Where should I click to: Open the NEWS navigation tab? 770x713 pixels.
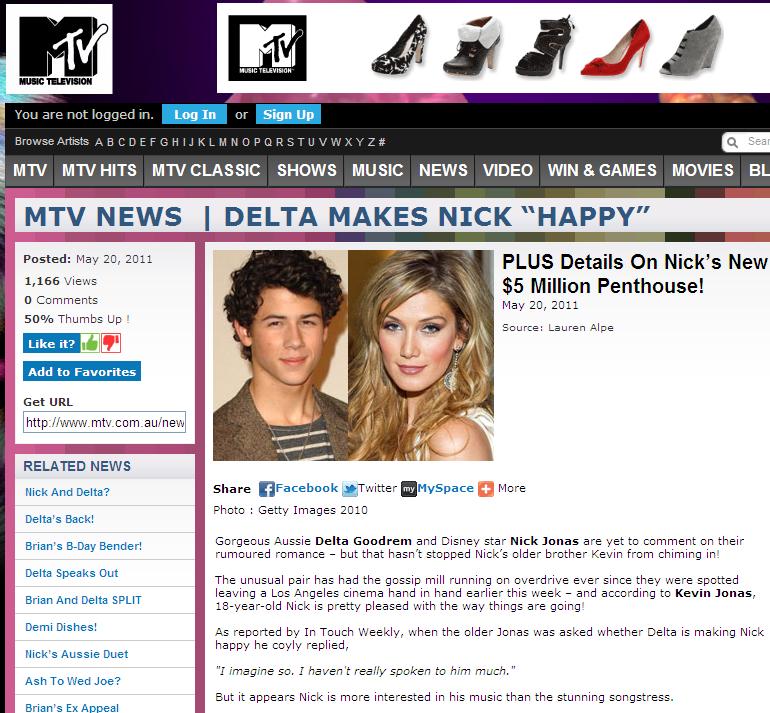pos(443,170)
